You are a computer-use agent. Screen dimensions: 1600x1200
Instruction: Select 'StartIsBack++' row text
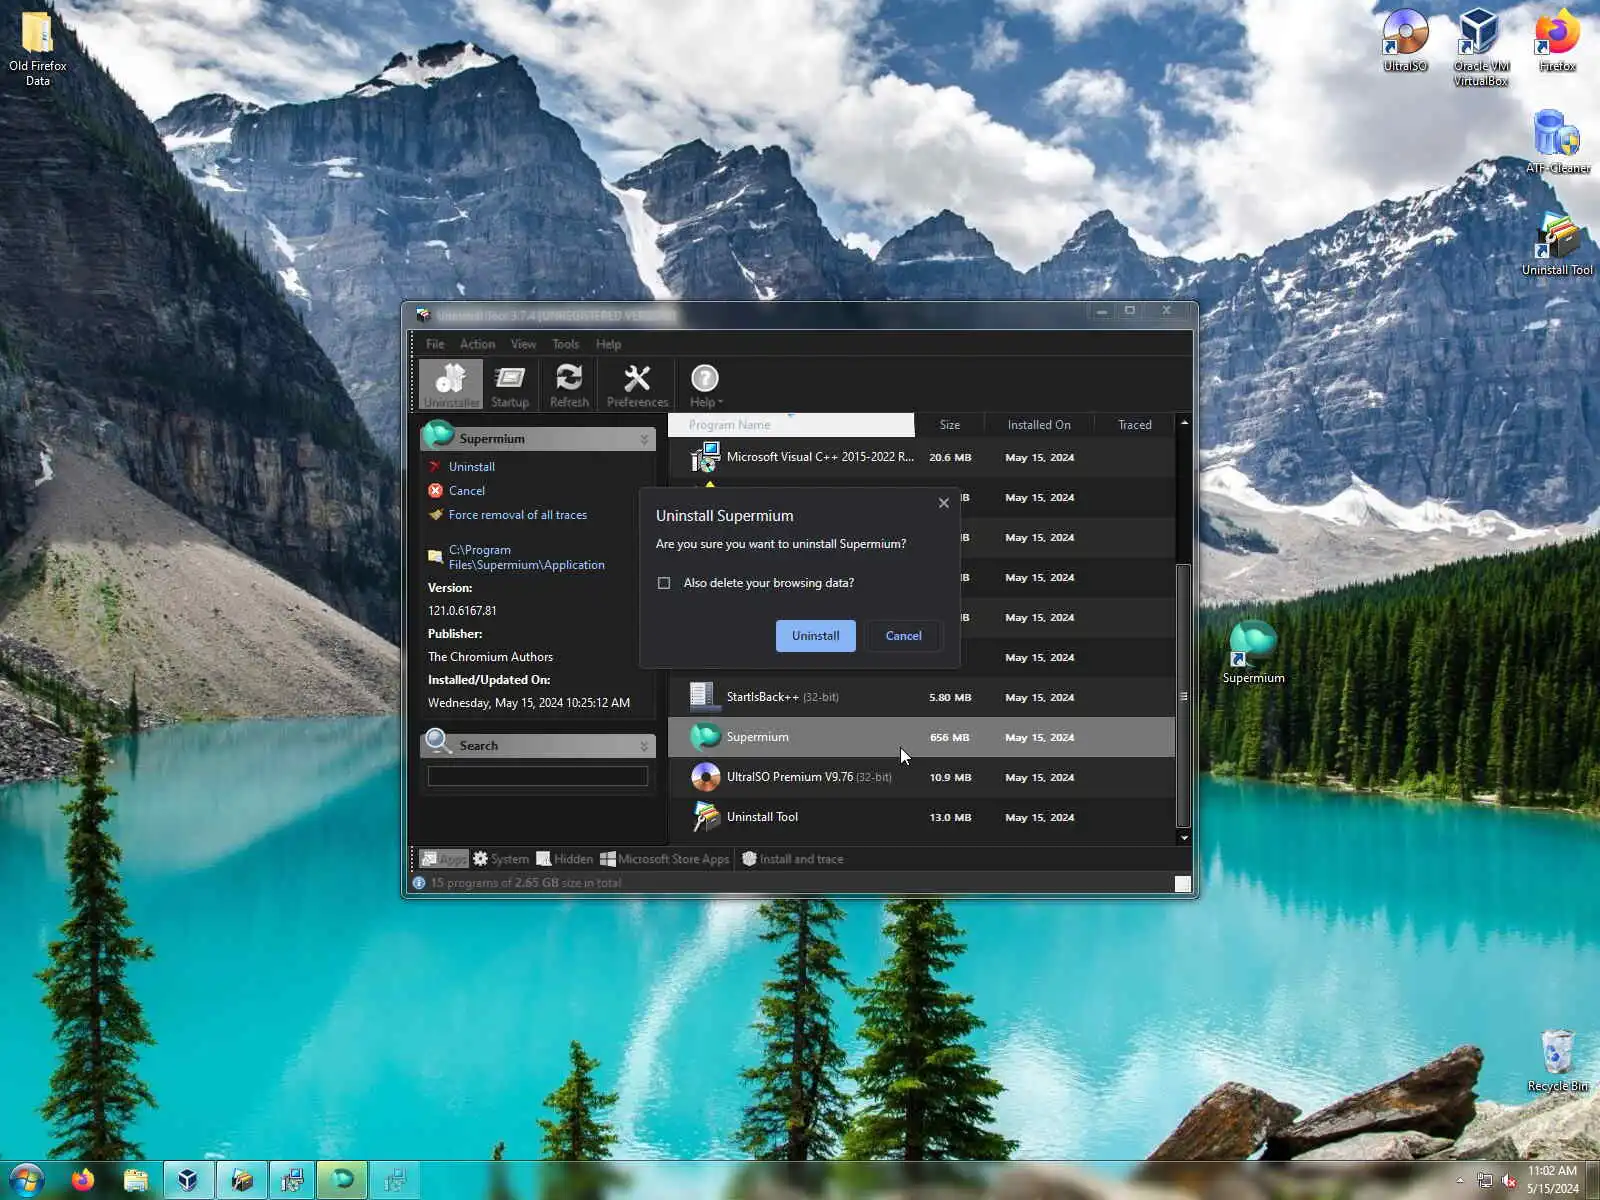click(763, 697)
